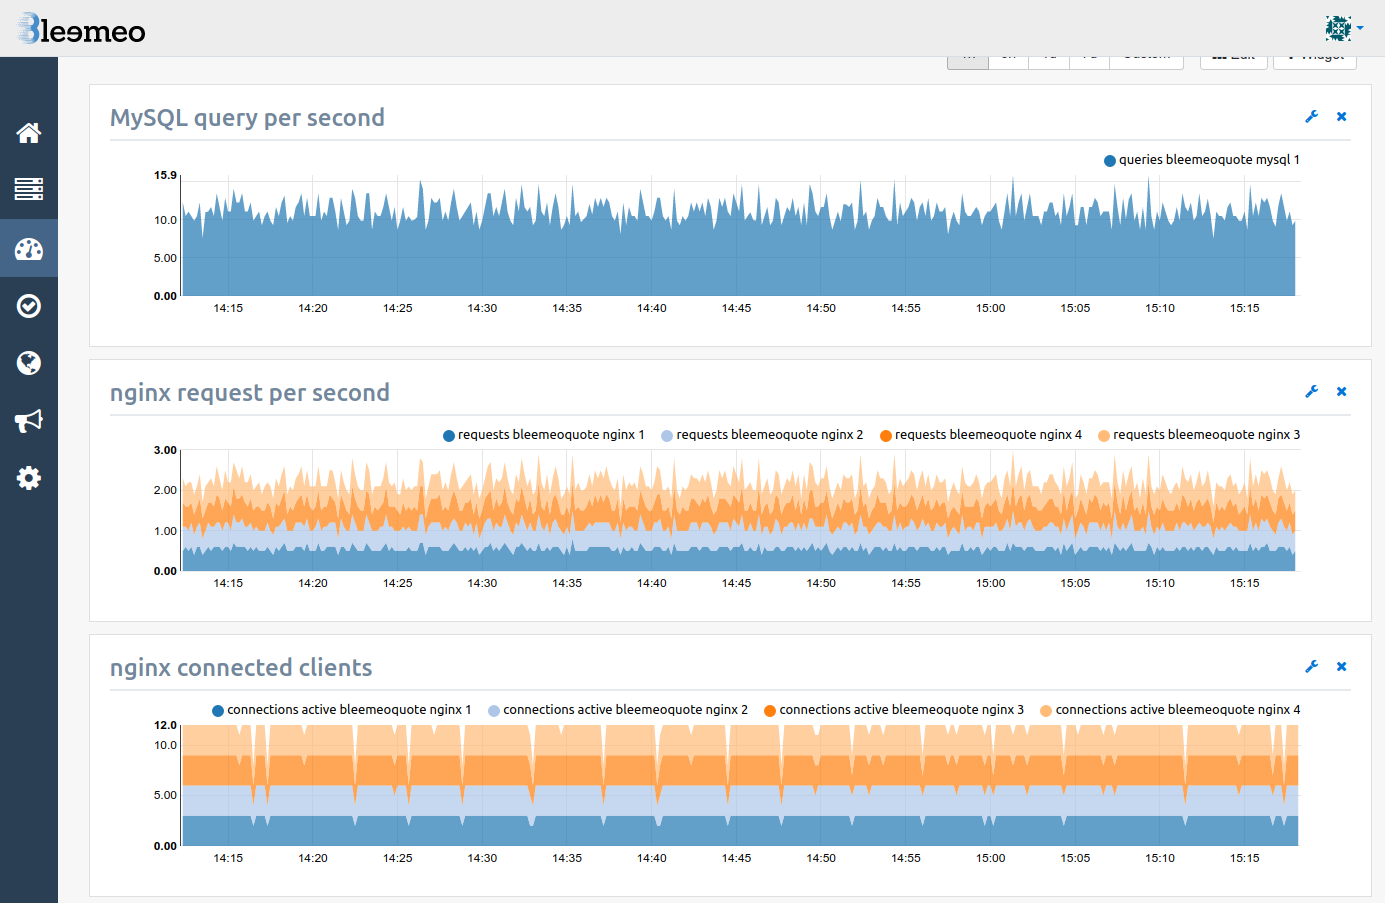Viewport: 1385px width, 903px height.
Task: Toggle connections active bleemeoquote nginx 4 series
Action: point(1170,710)
